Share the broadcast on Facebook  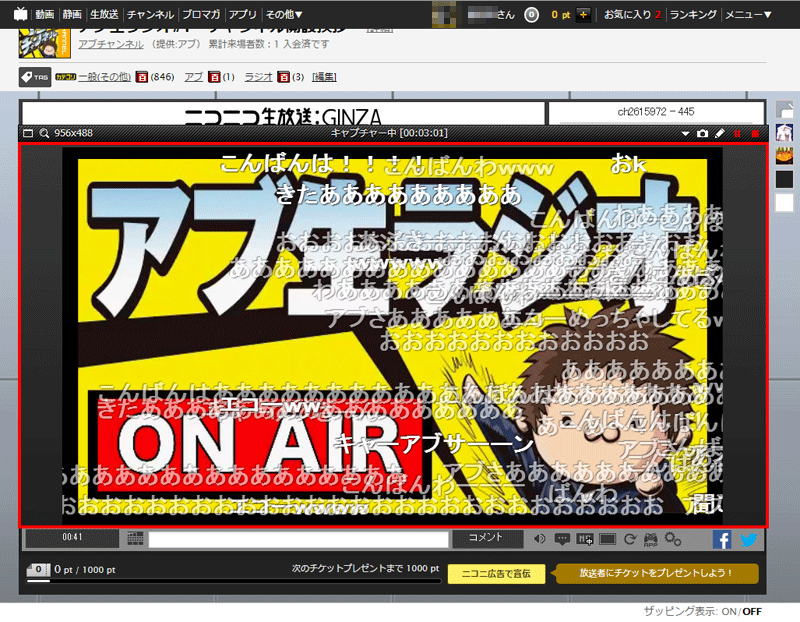[722, 539]
